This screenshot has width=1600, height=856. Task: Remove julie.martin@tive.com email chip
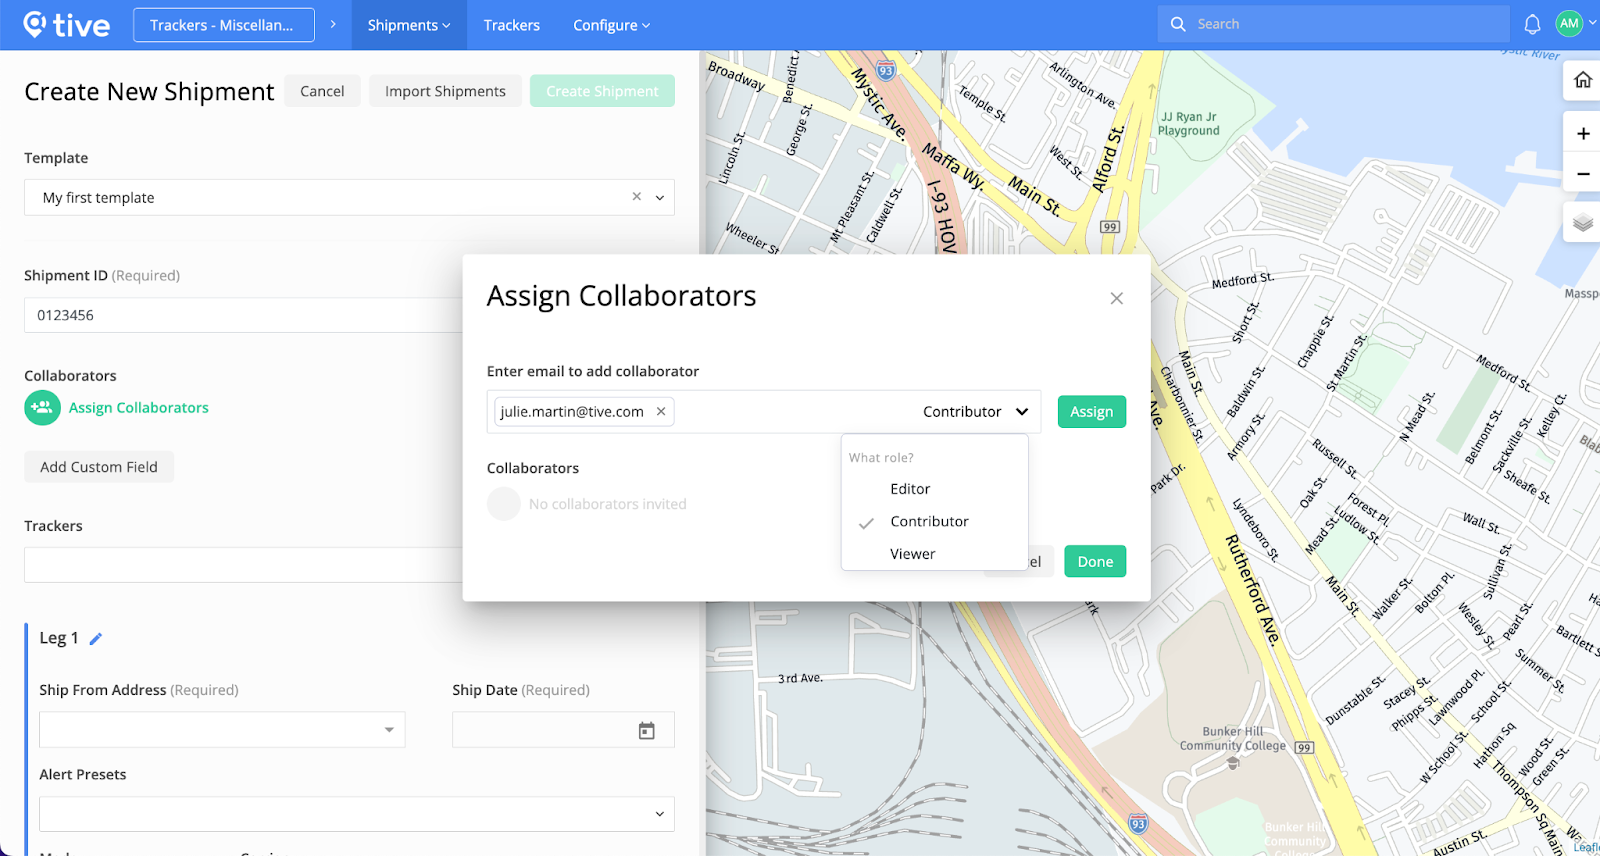[x=661, y=412]
